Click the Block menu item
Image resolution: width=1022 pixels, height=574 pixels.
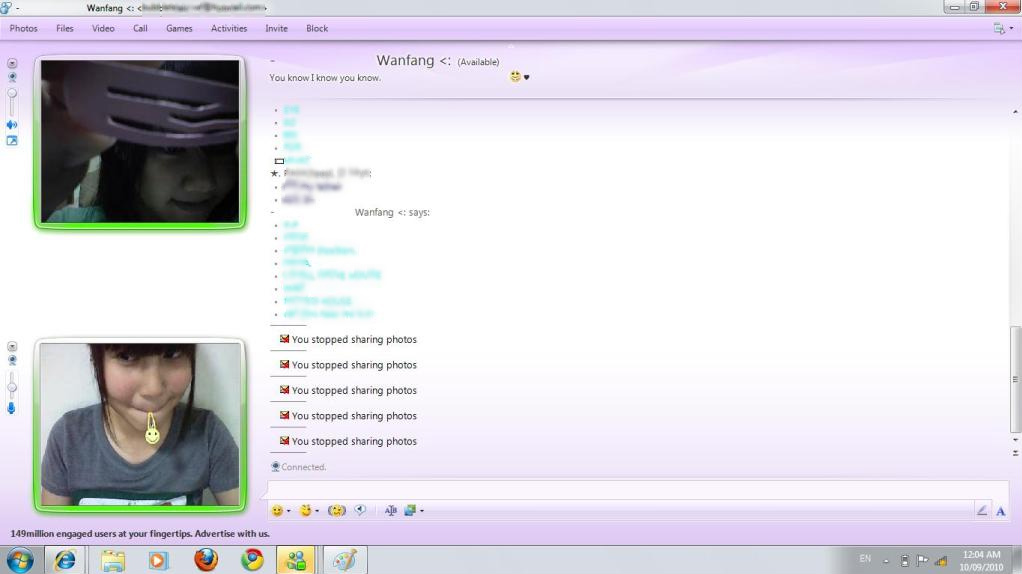click(x=317, y=29)
